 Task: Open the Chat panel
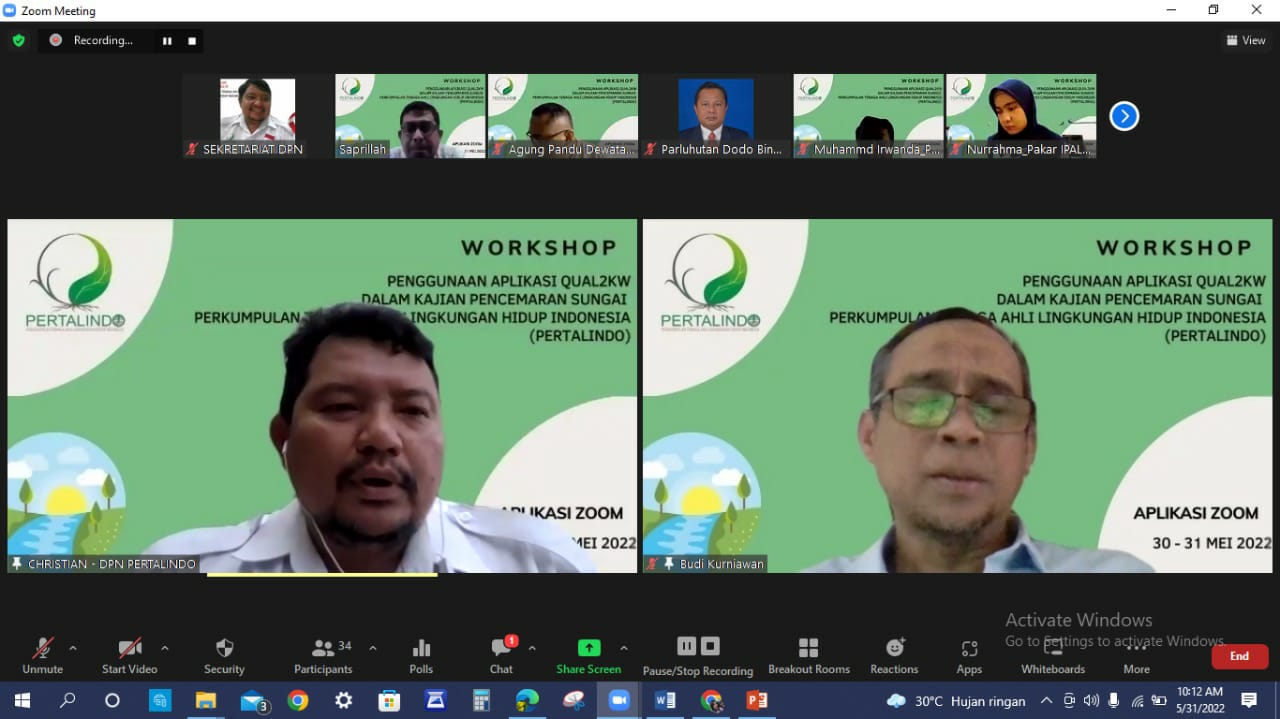(x=501, y=655)
